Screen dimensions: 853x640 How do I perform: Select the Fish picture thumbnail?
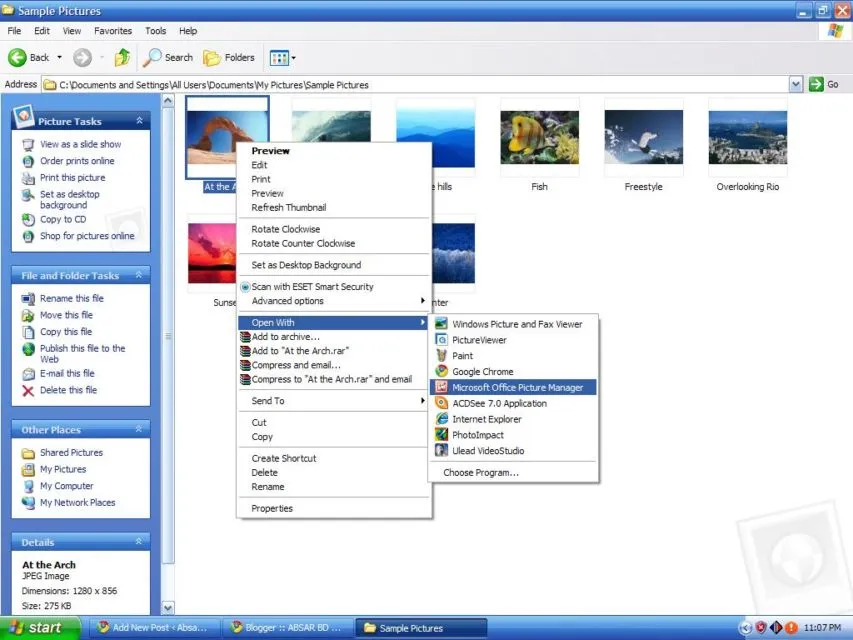point(540,137)
